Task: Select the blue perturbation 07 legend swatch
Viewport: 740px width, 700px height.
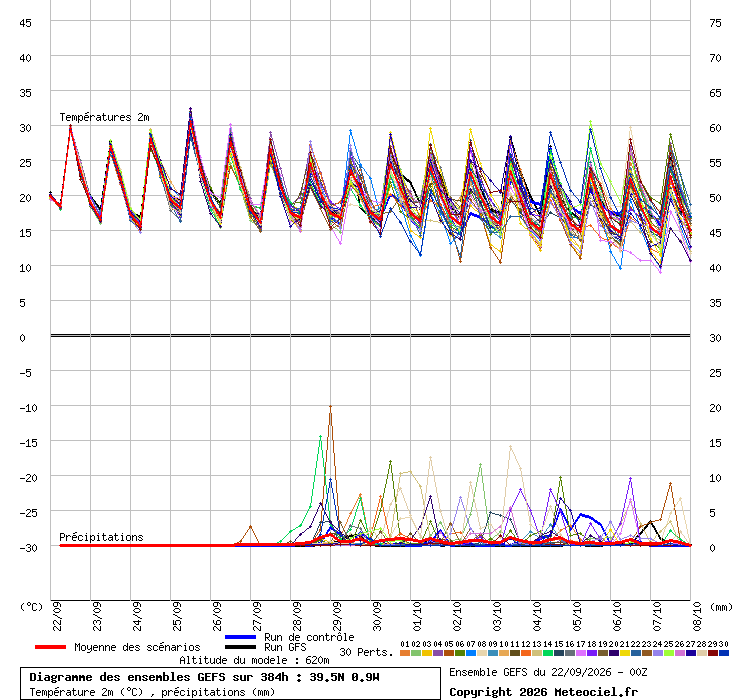Action: coord(471,653)
